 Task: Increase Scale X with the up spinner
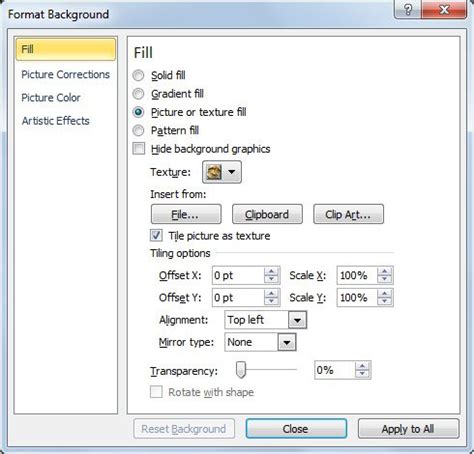pyautogui.click(x=385, y=271)
